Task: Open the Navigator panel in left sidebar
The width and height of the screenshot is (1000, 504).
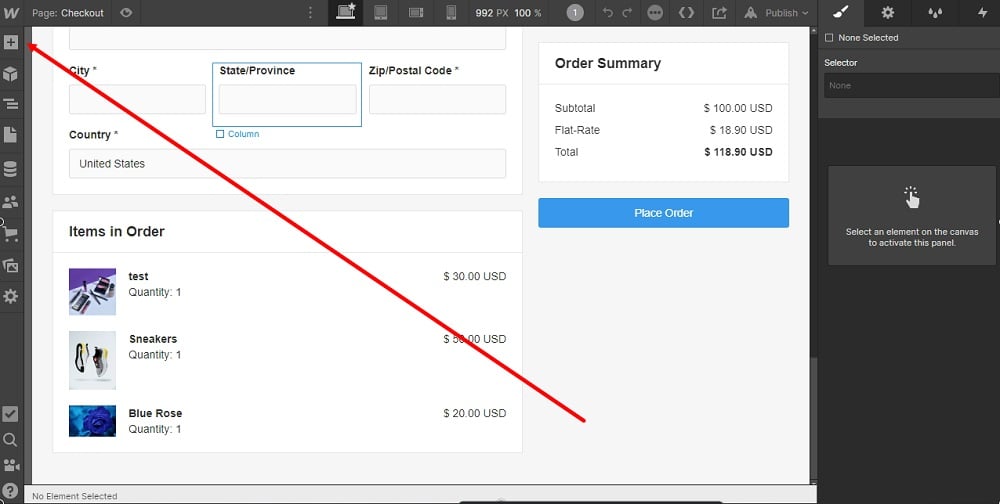Action: pos(10,104)
